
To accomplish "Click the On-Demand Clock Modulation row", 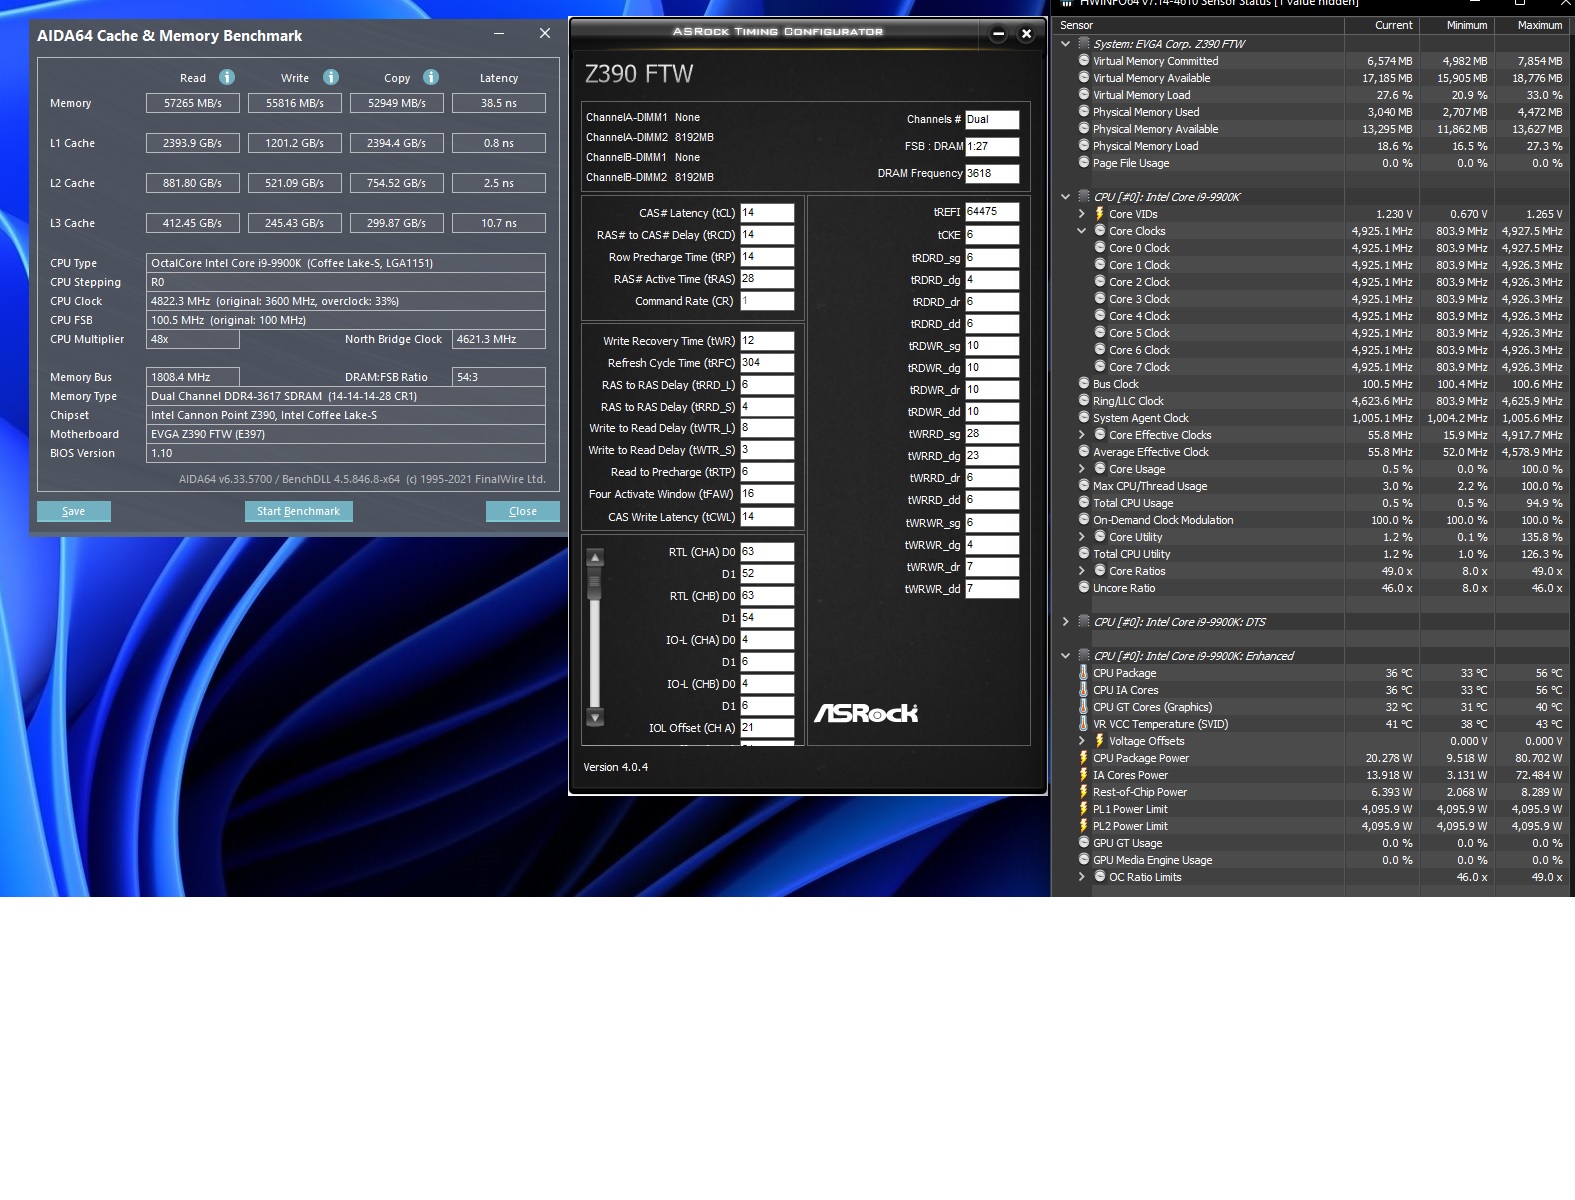I will coord(1312,520).
